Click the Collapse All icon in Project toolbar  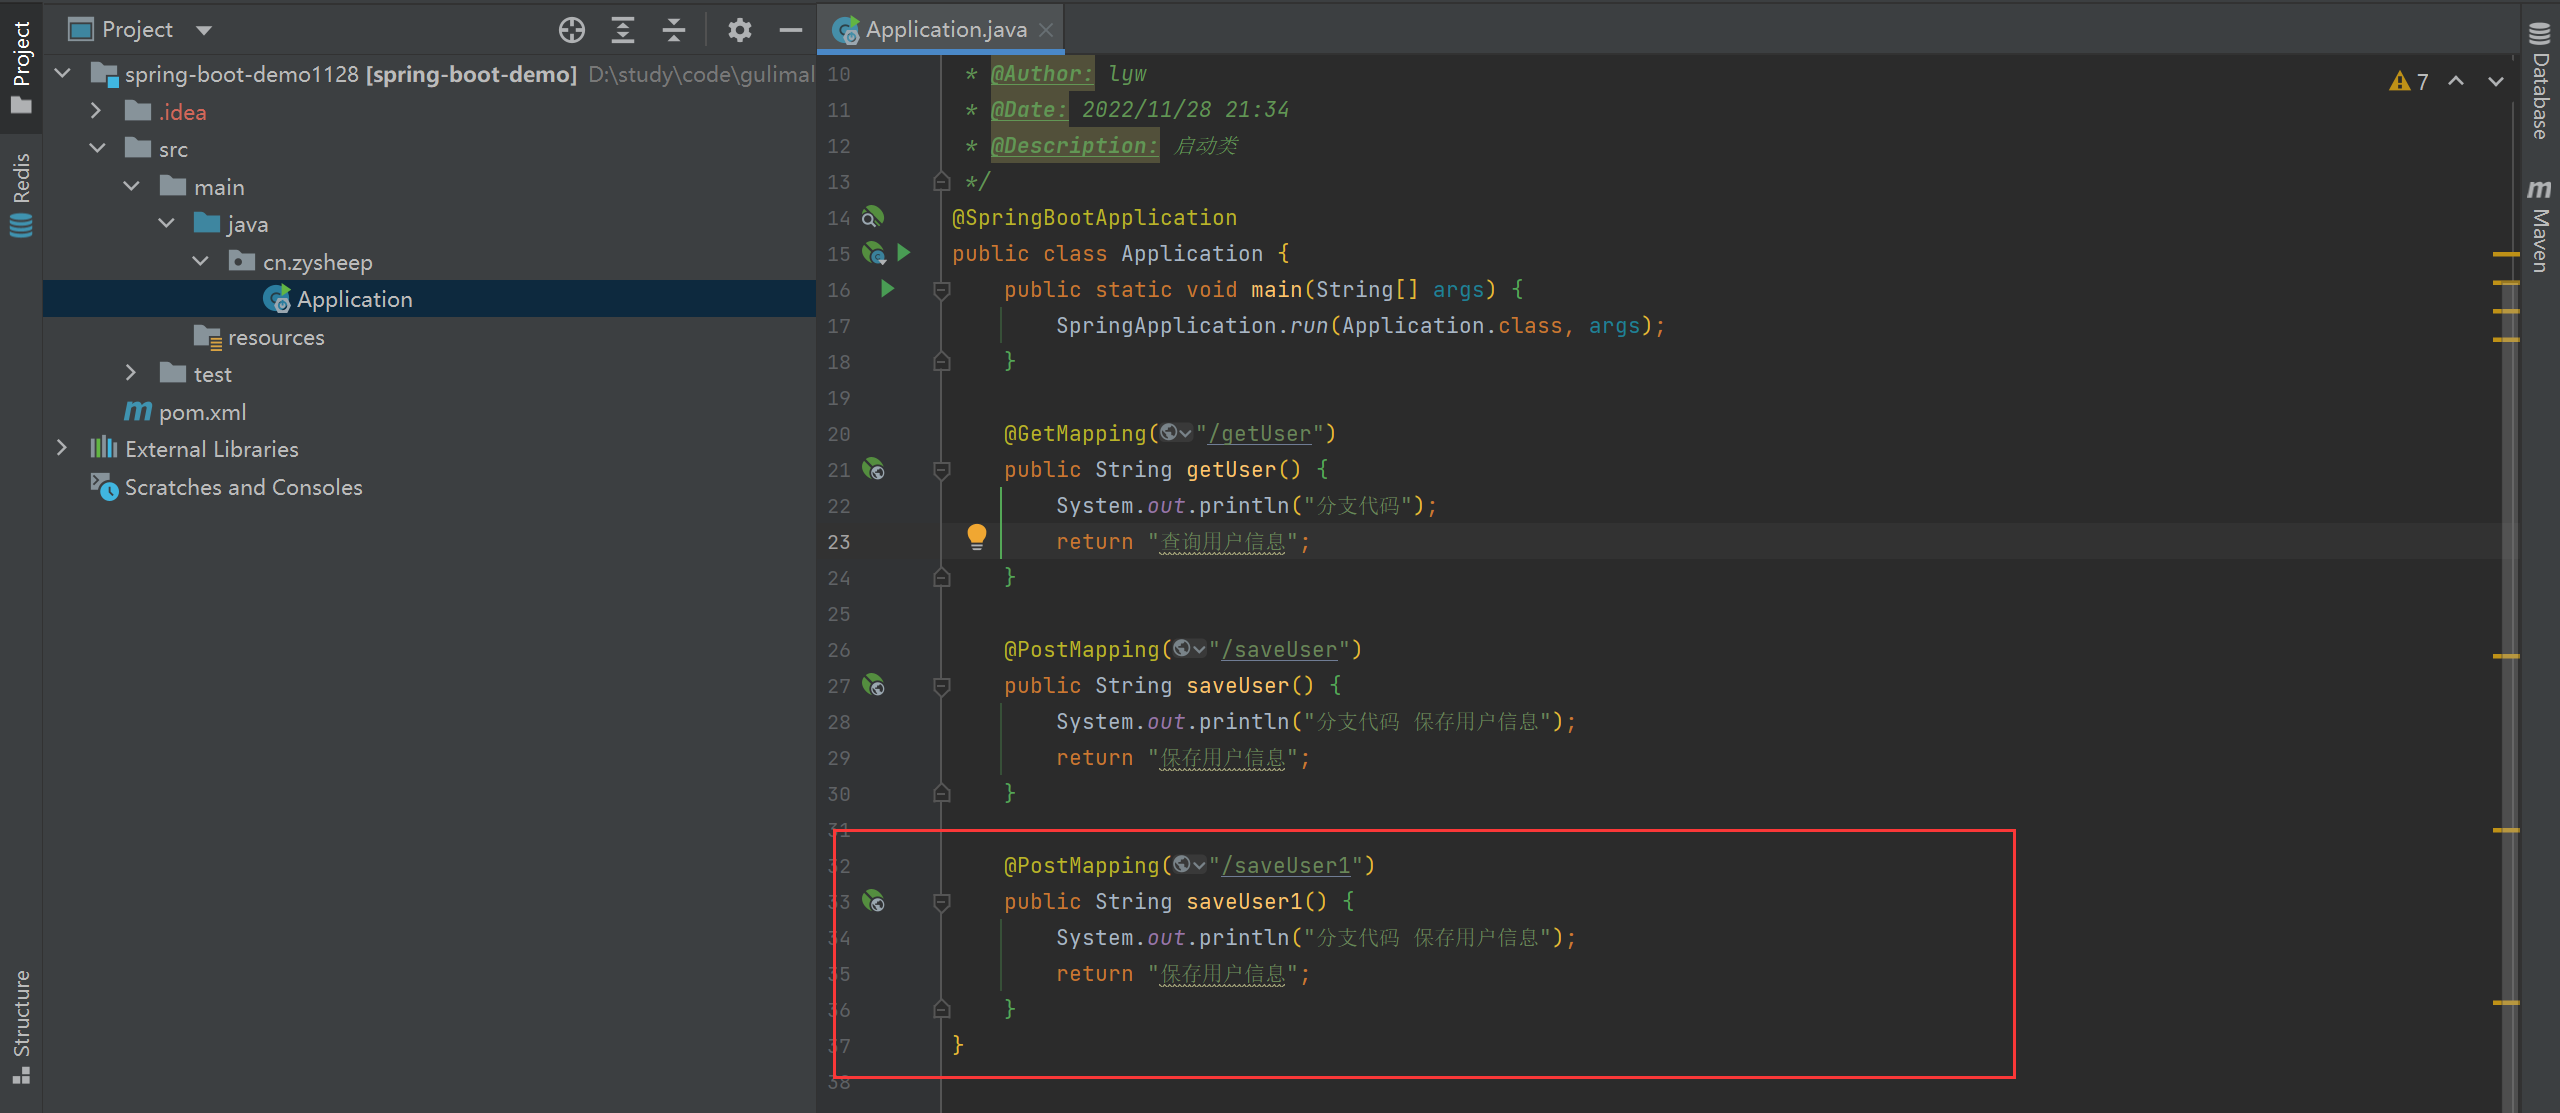click(x=674, y=30)
